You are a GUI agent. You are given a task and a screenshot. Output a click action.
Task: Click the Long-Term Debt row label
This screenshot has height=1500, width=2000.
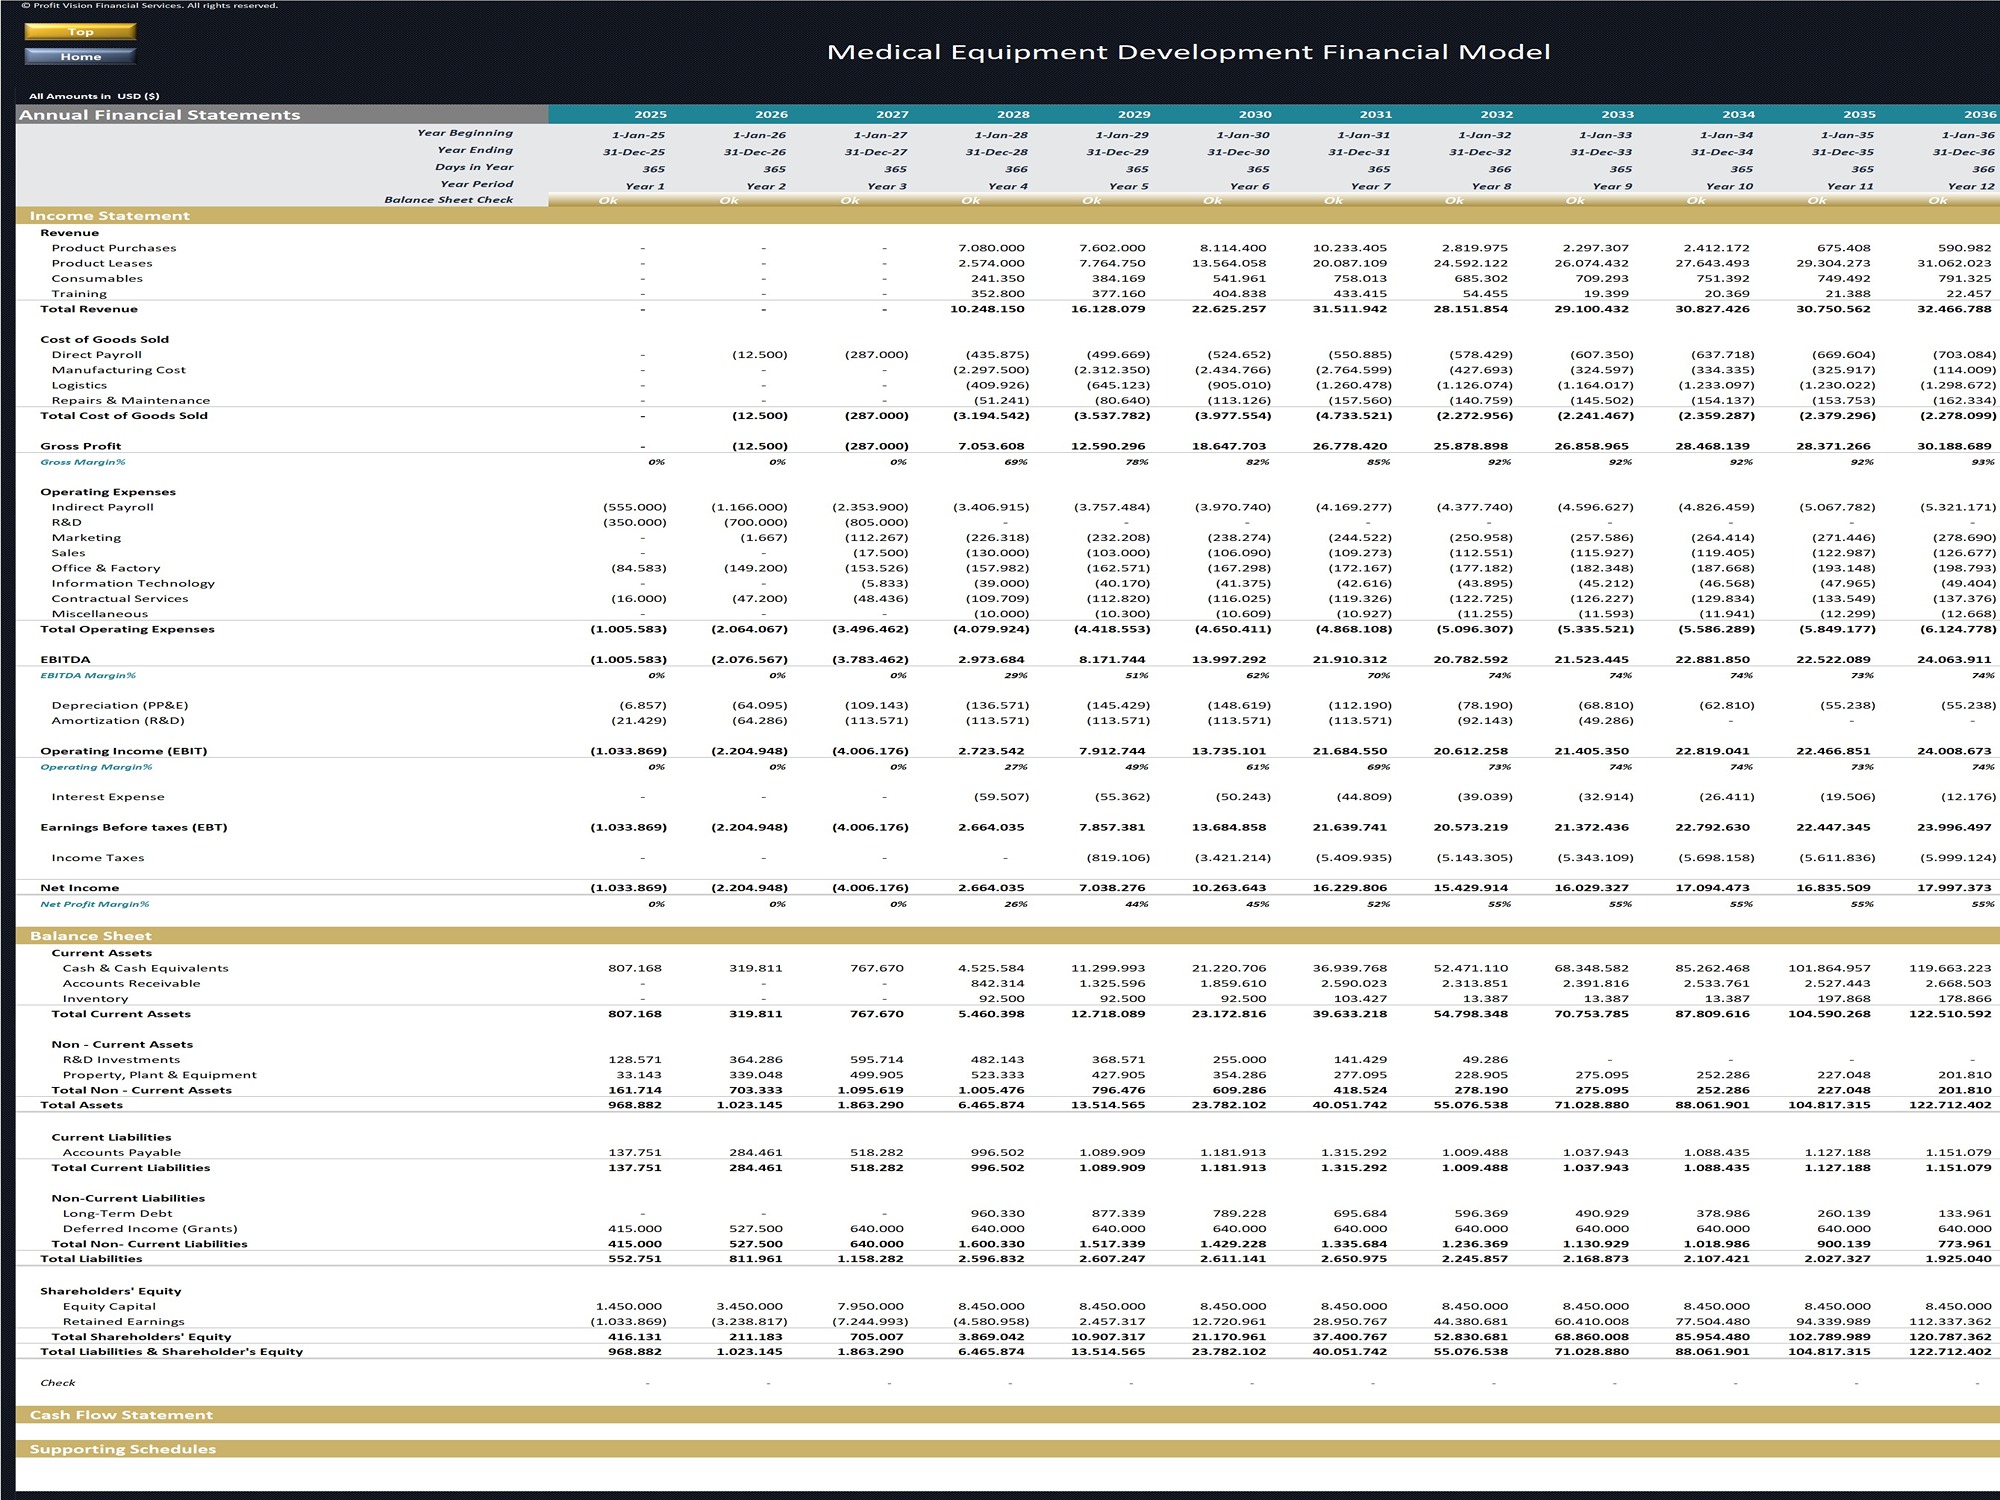click(118, 1214)
